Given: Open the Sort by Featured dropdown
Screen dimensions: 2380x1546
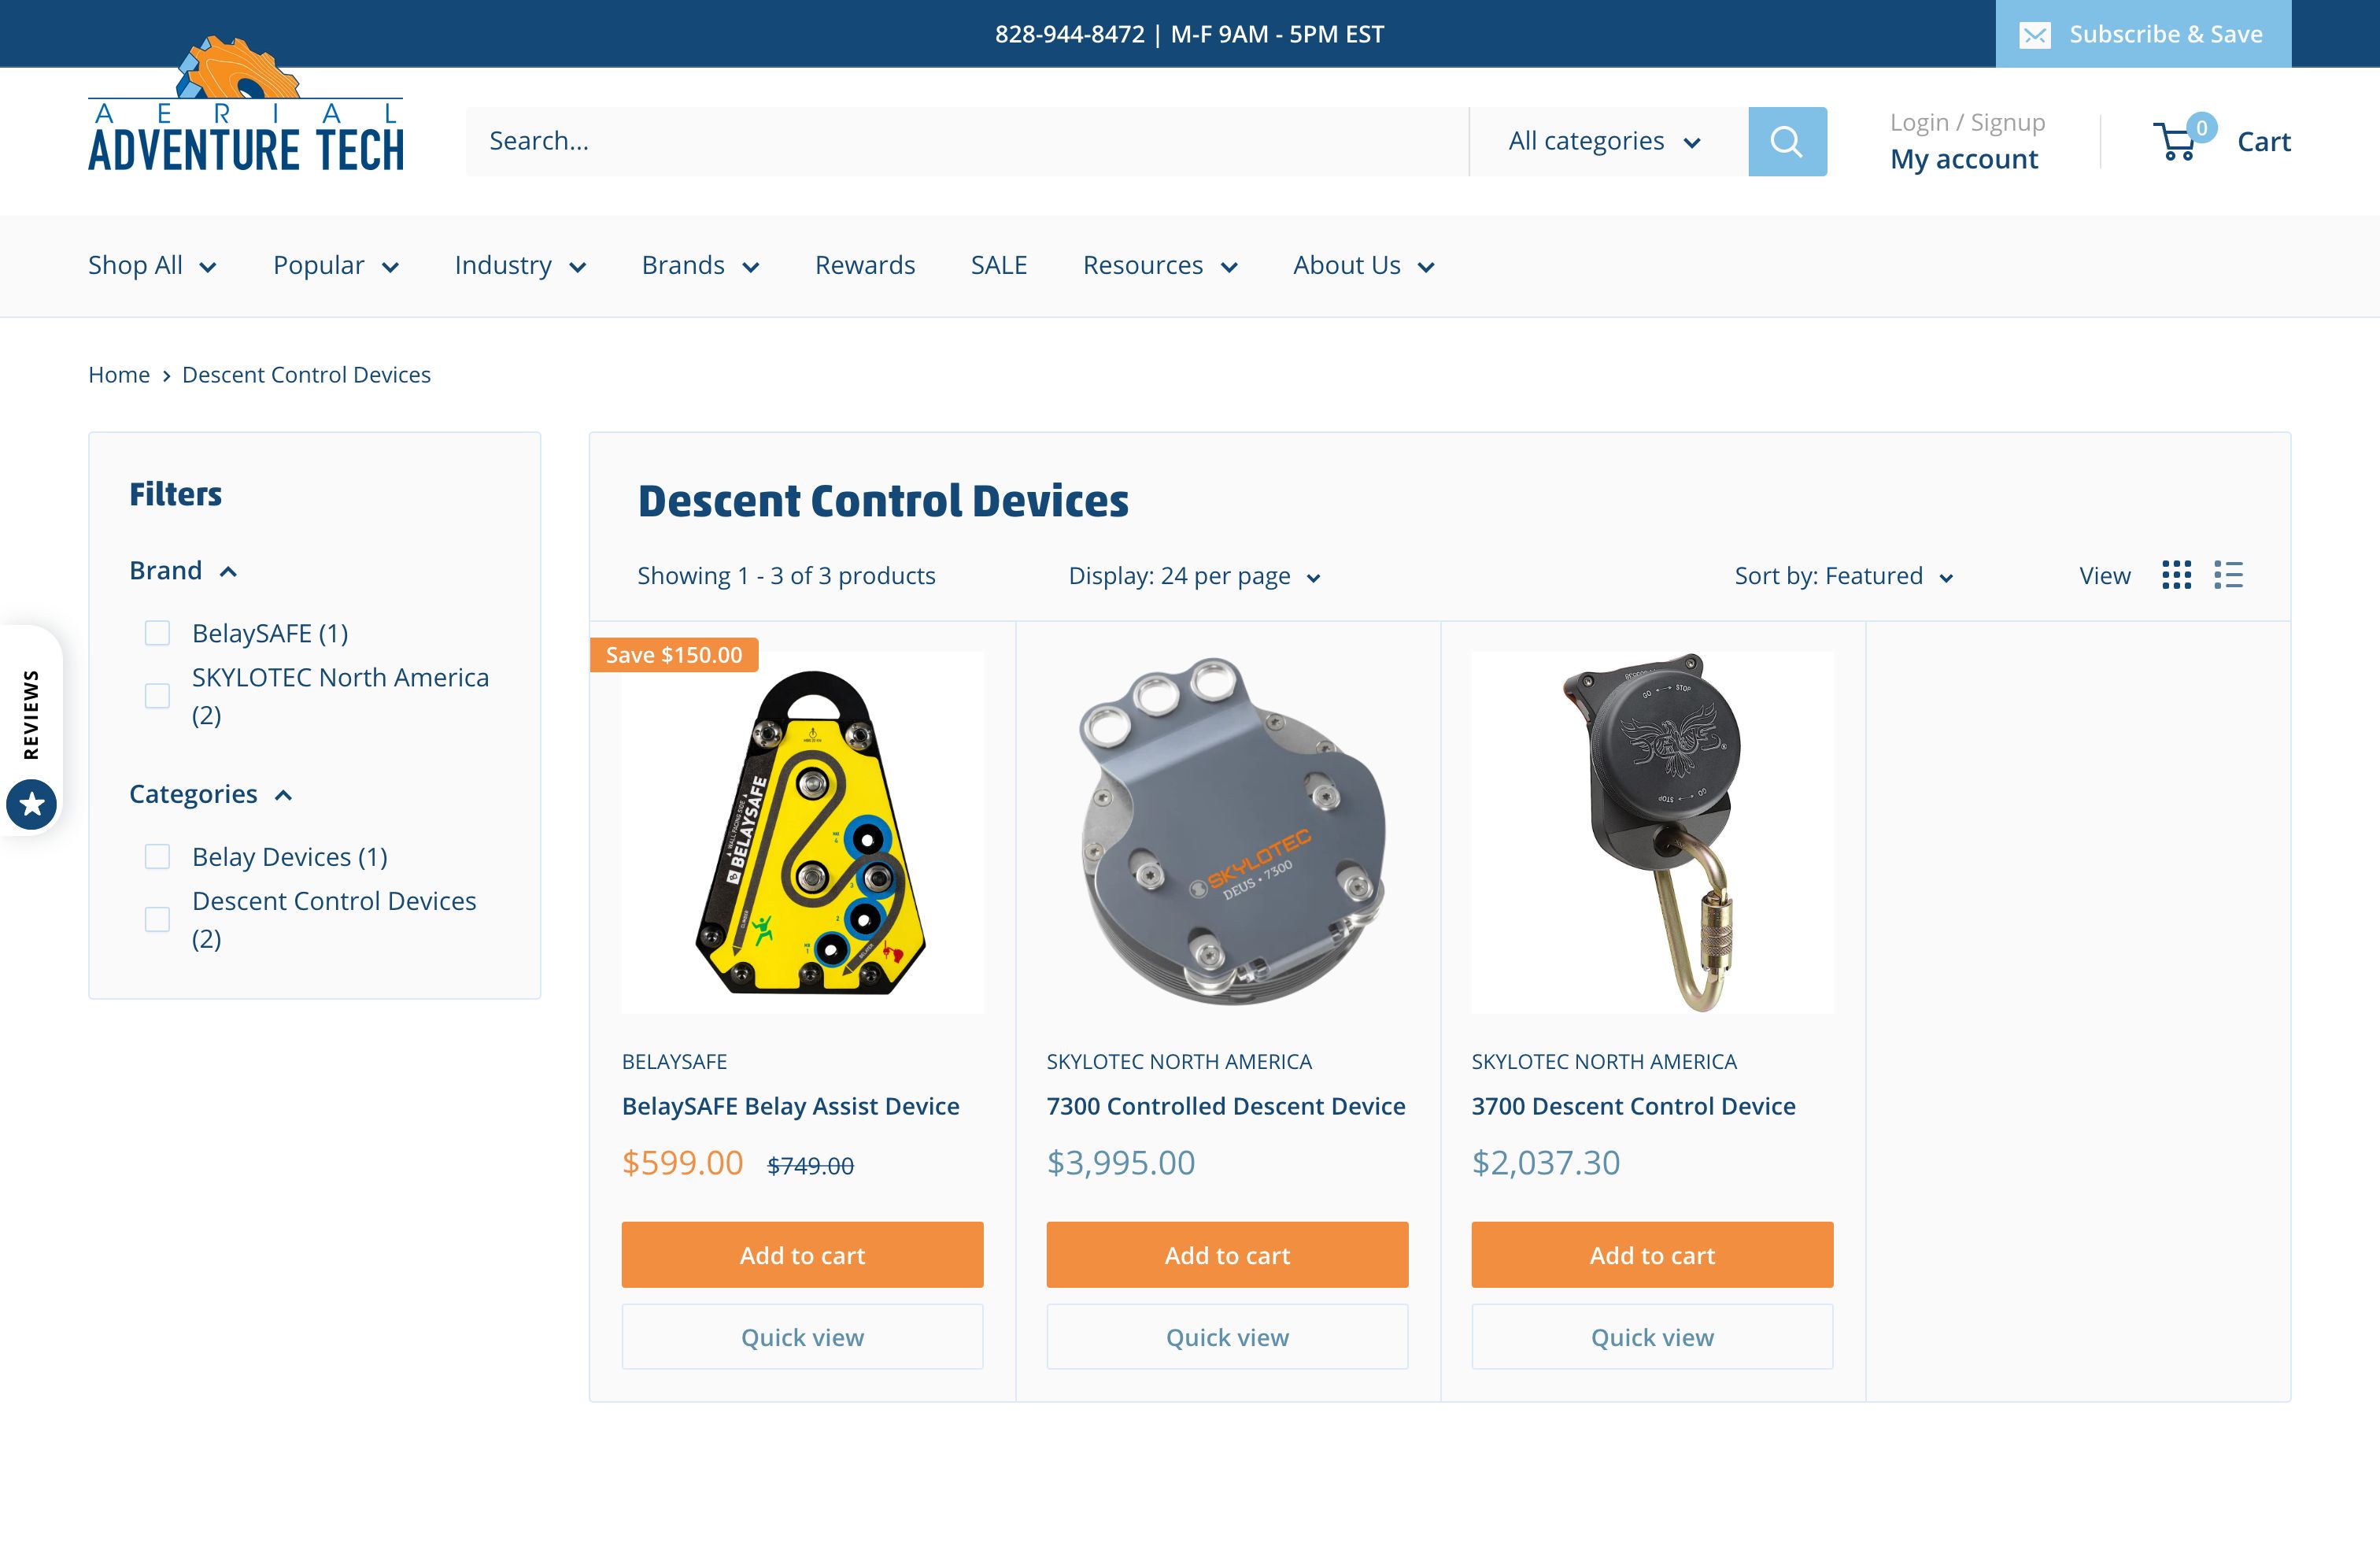Looking at the screenshot, I should click(x=1843, y=576).
